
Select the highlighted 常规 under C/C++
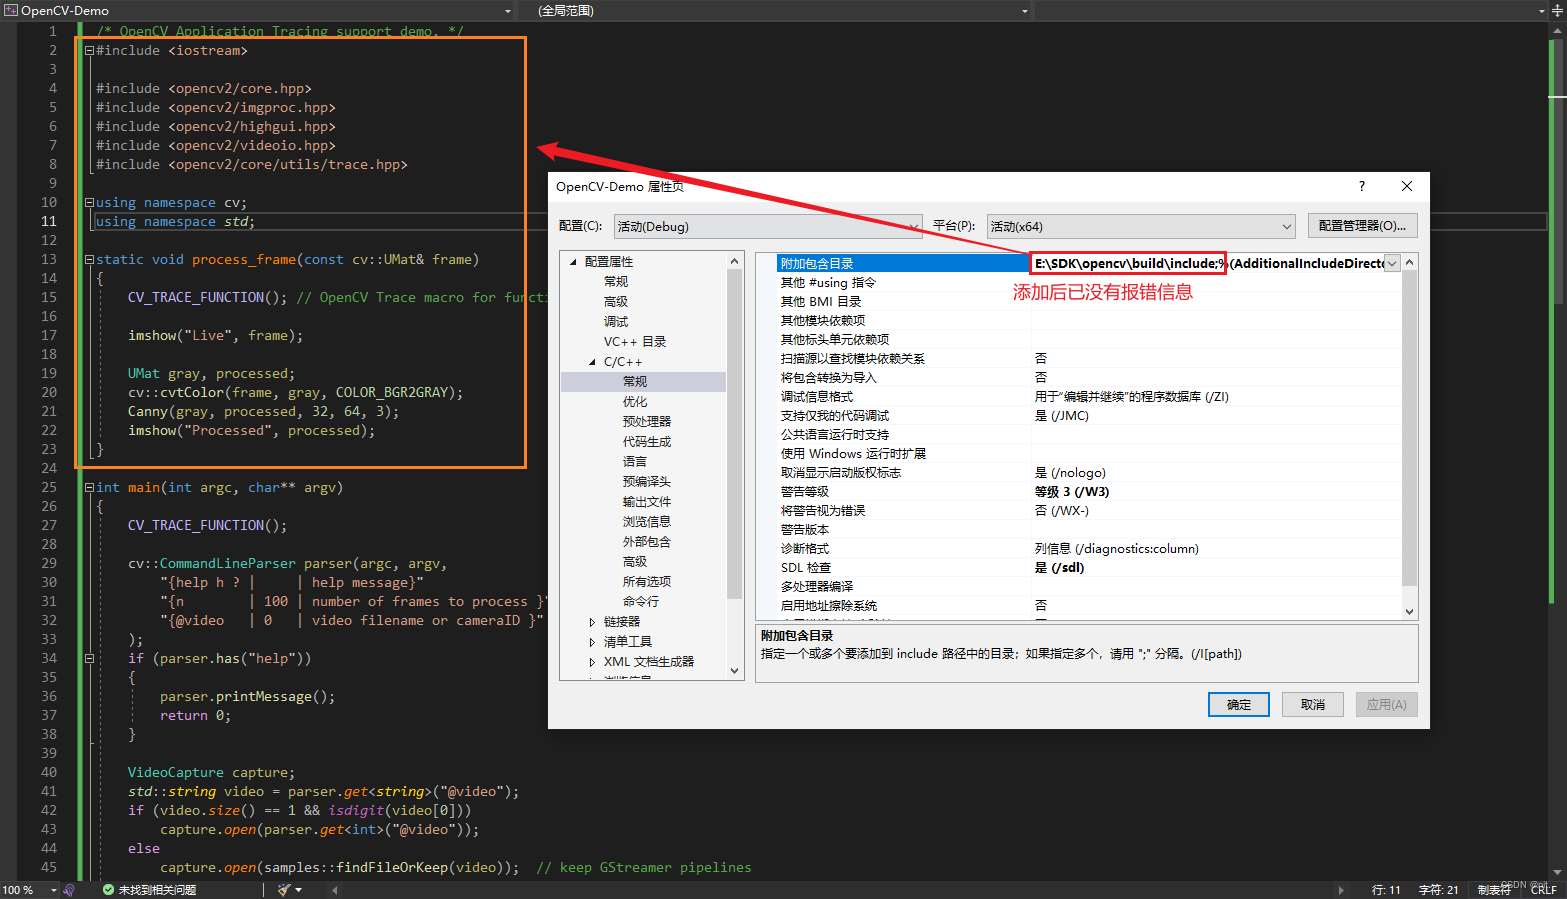(635, 382)
